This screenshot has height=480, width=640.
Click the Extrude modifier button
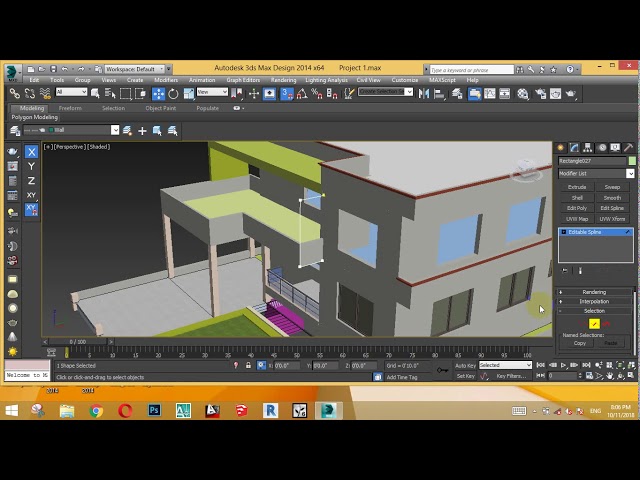point(577,187)
